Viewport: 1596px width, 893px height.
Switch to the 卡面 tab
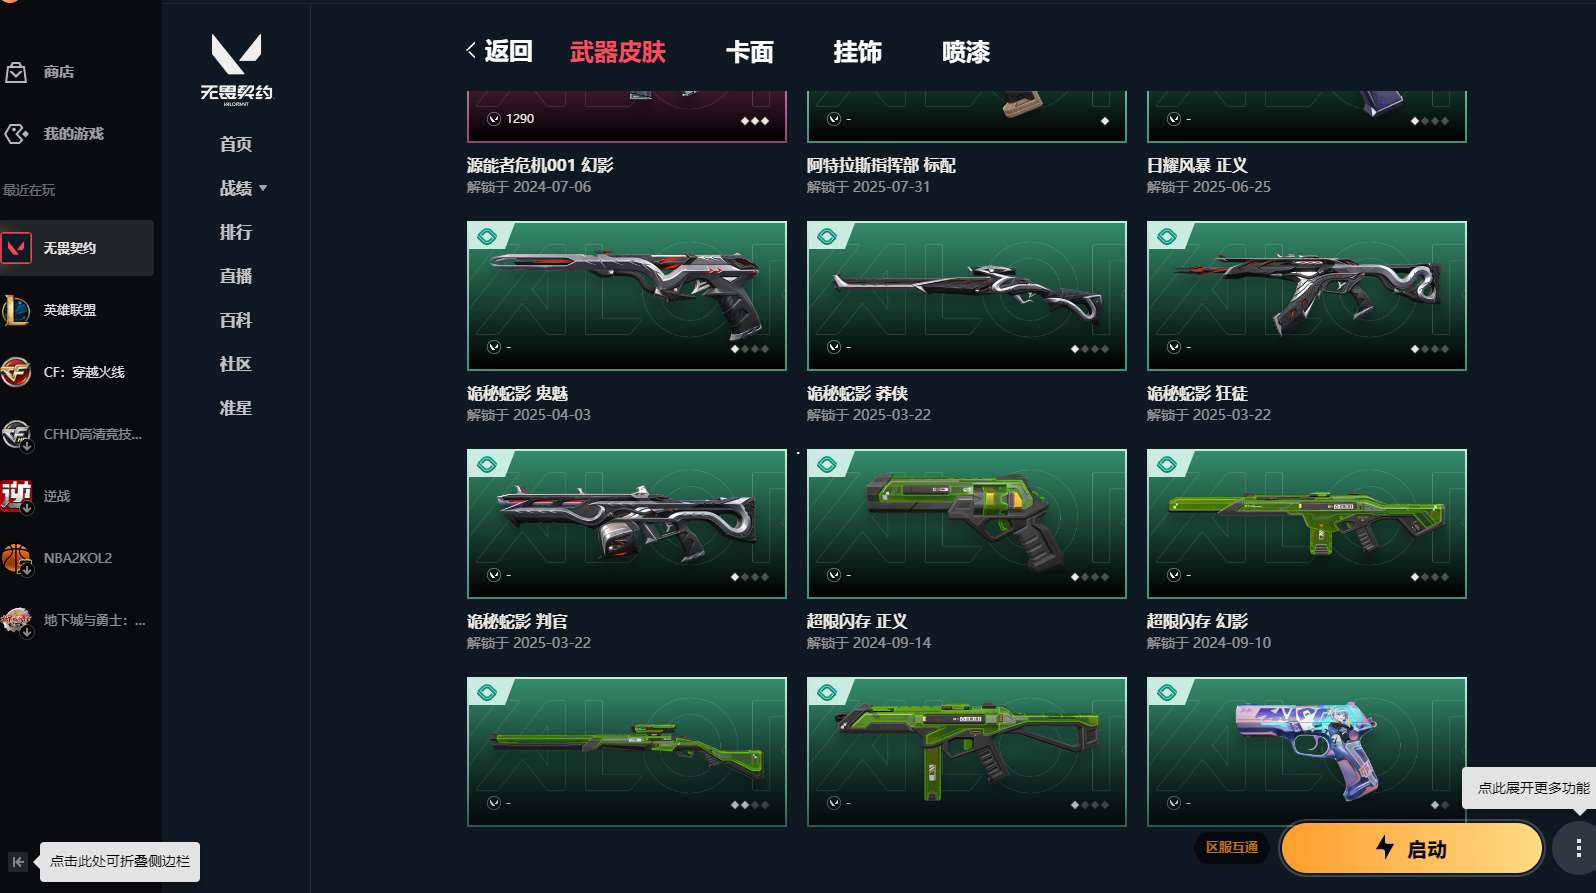[x=750, y=52]
